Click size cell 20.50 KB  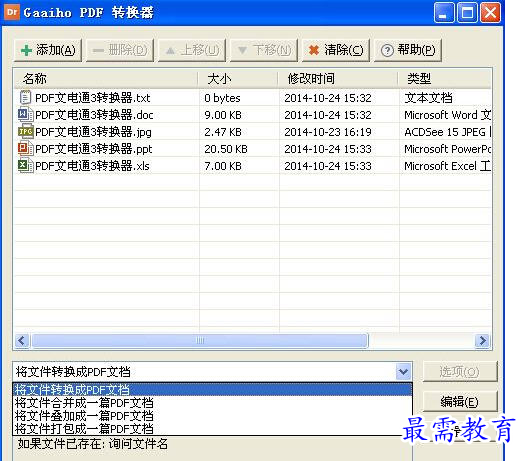[x=226, y=149]
